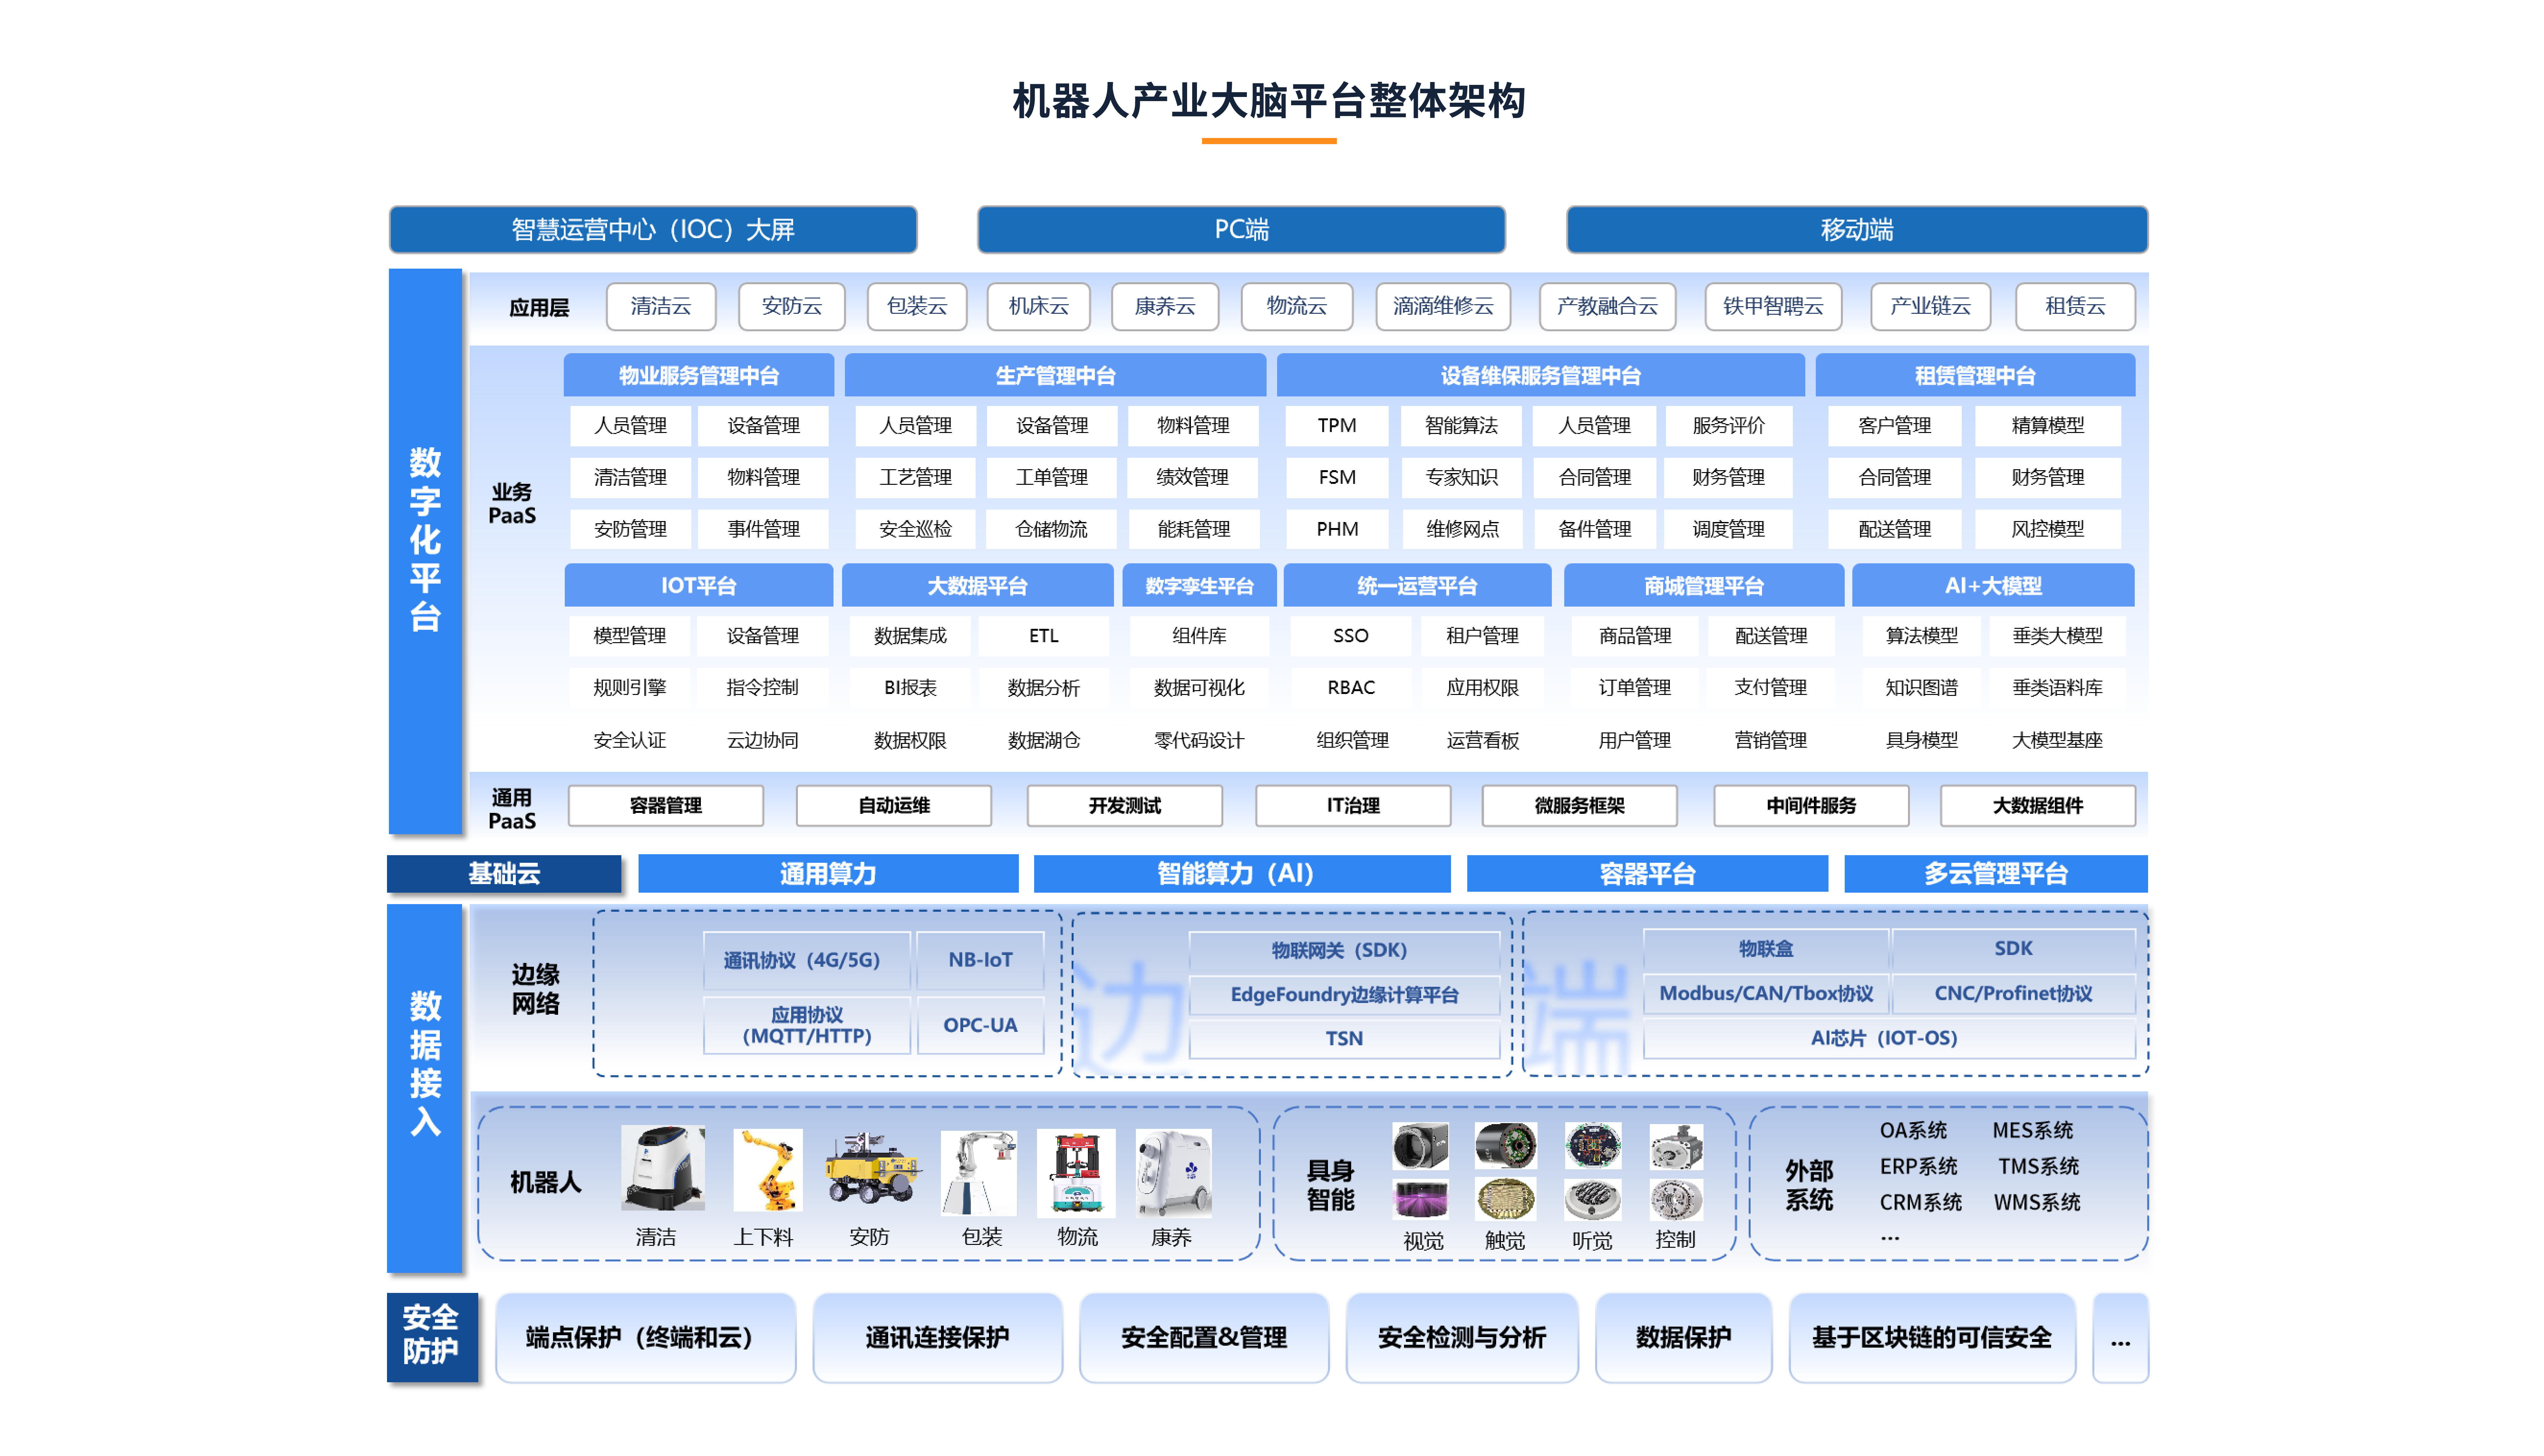Click the 康养 healthcare robot image

(x=1174, y=1172)
